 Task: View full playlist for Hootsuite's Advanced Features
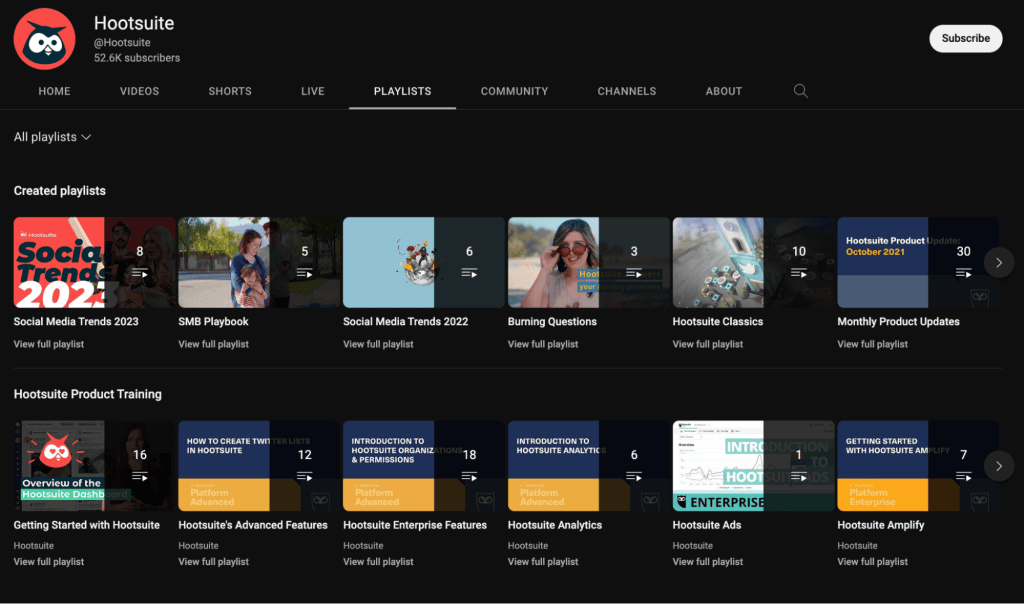pyautogui.click(x=214, y=562)
